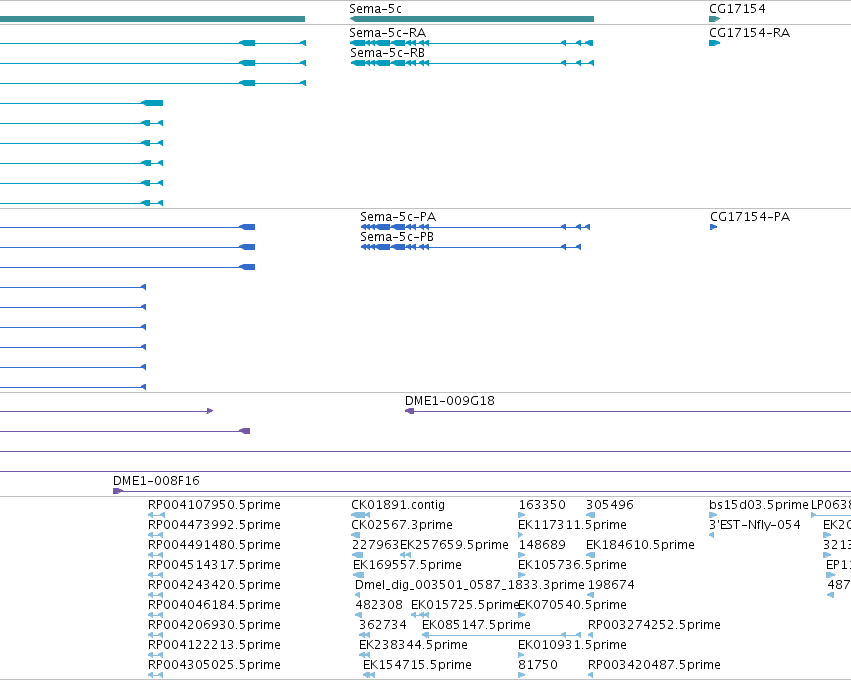Viewport: 851px width, 680px height.
Task: Select the CG17154-RA transcript label
Action: (750, 33)
